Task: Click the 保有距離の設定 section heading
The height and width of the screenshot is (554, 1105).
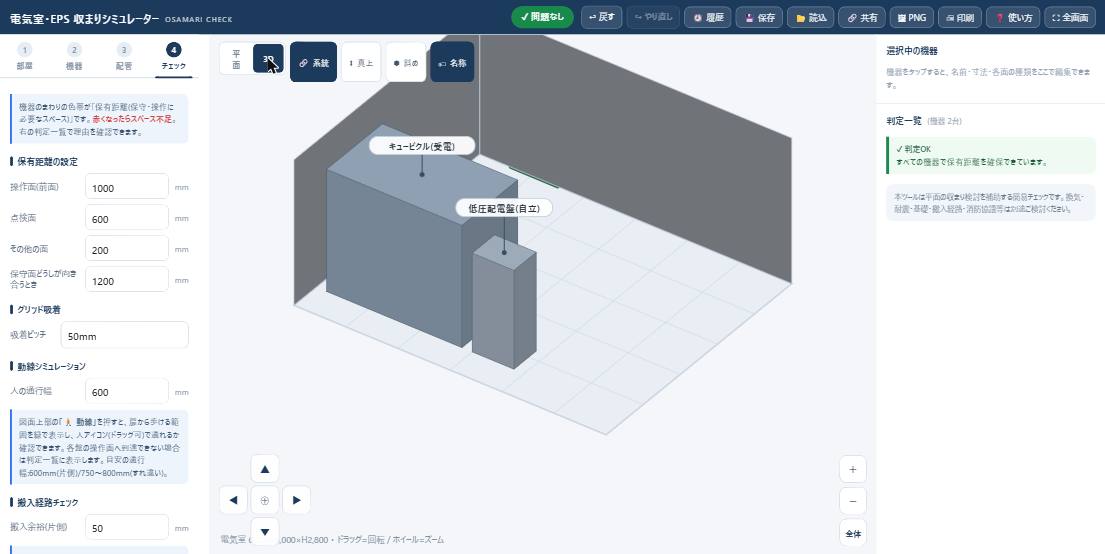Action: [47, 161]
